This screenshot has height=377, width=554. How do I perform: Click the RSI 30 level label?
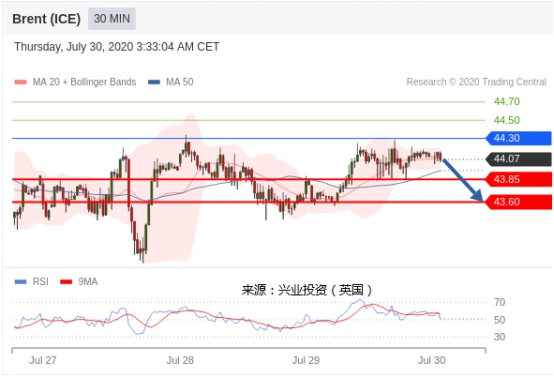click(499, 337)
